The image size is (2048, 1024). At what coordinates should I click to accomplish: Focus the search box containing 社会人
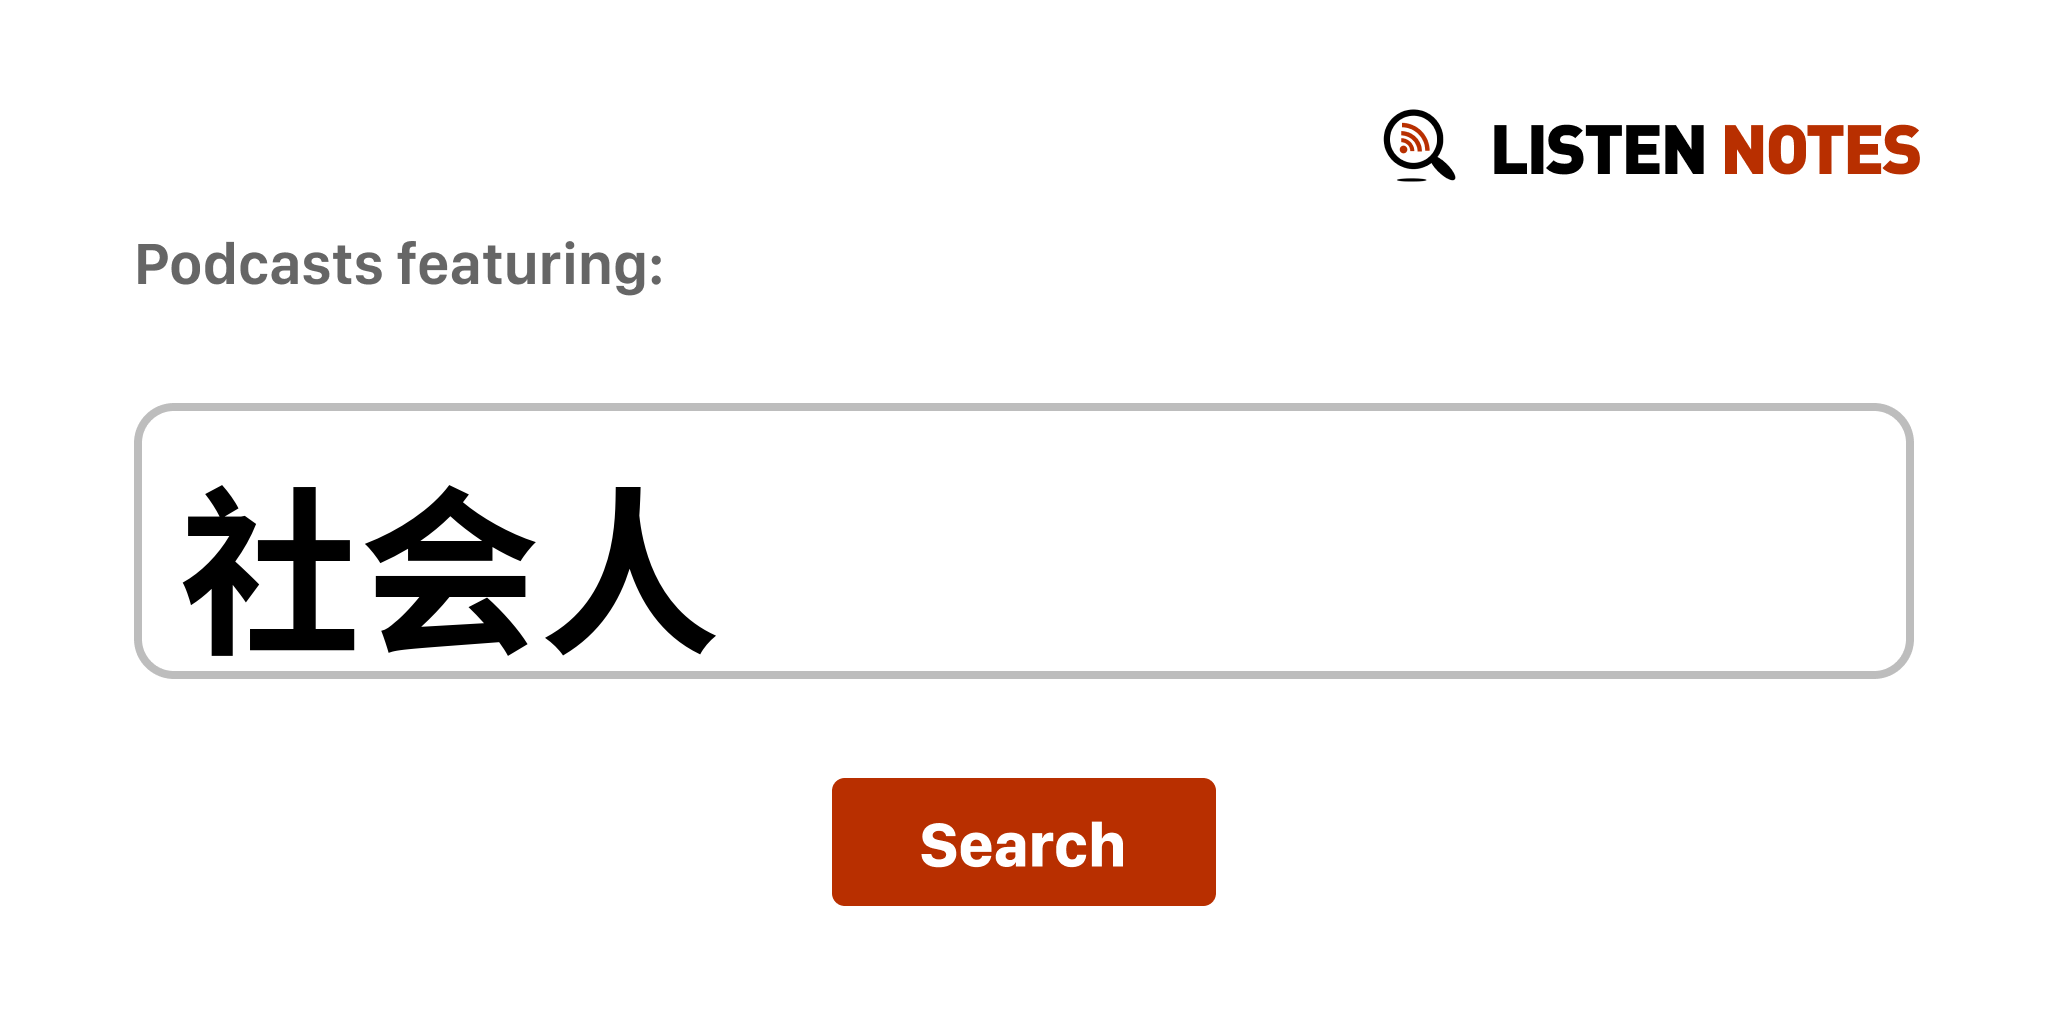point(1023,541)
